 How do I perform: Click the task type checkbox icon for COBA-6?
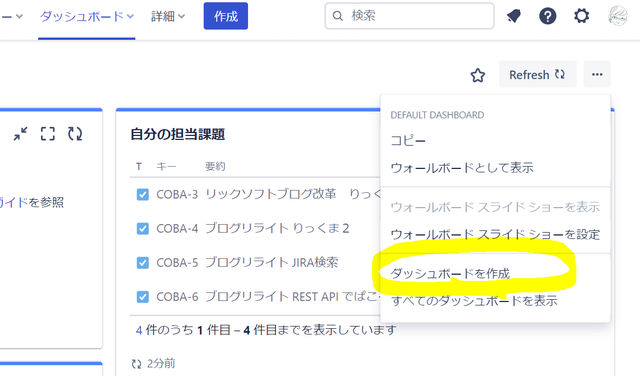[x=142, y=297]
